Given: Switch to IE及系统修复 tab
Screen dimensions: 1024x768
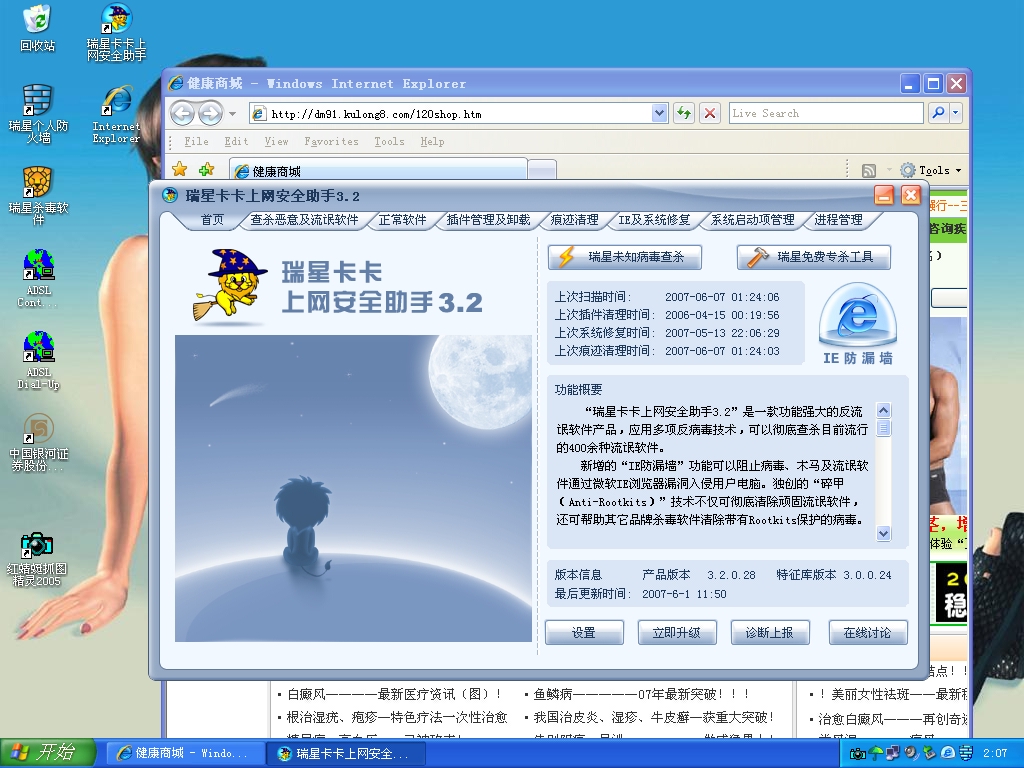Looking at the screenshot, I should click(654, 220).
